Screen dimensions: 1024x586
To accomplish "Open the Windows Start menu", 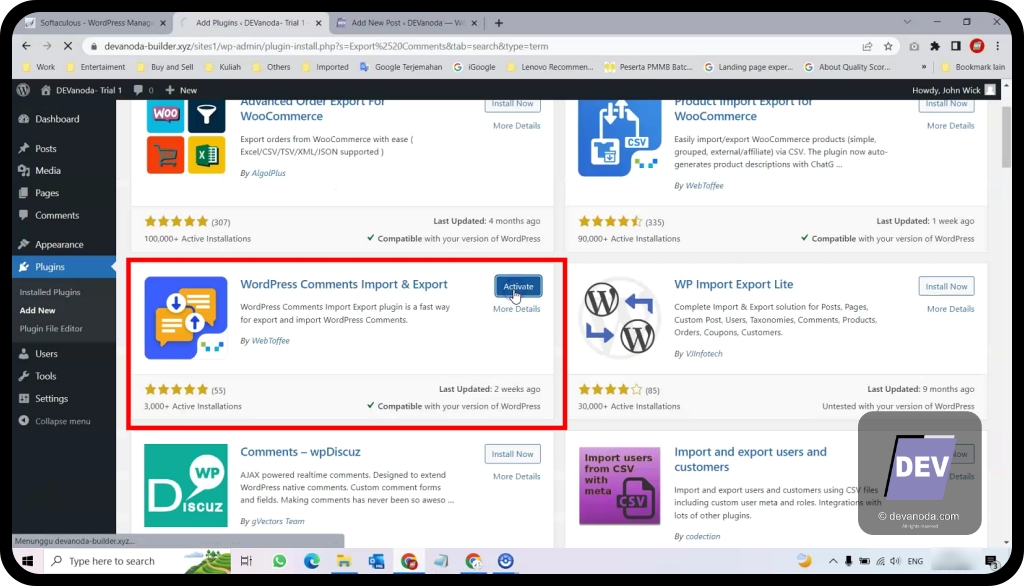I will [27, 561].
